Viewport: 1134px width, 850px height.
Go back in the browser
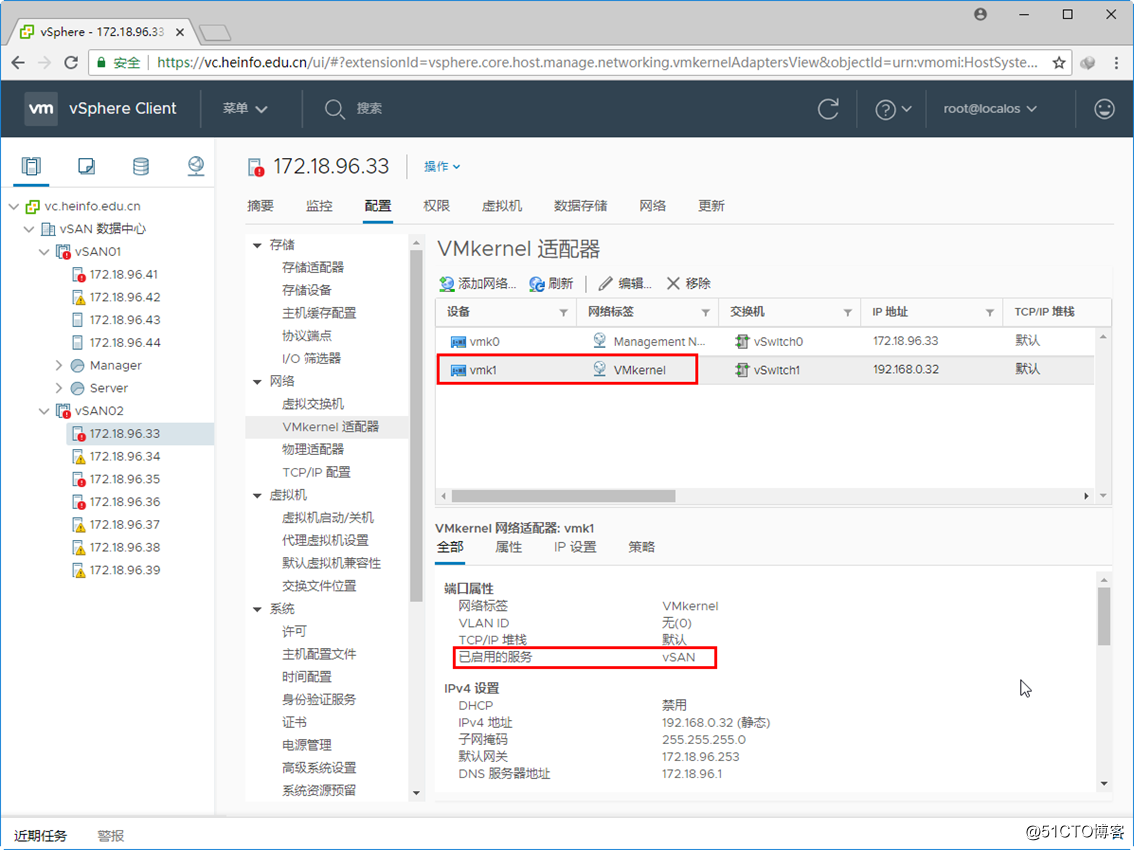pos(19,63)
